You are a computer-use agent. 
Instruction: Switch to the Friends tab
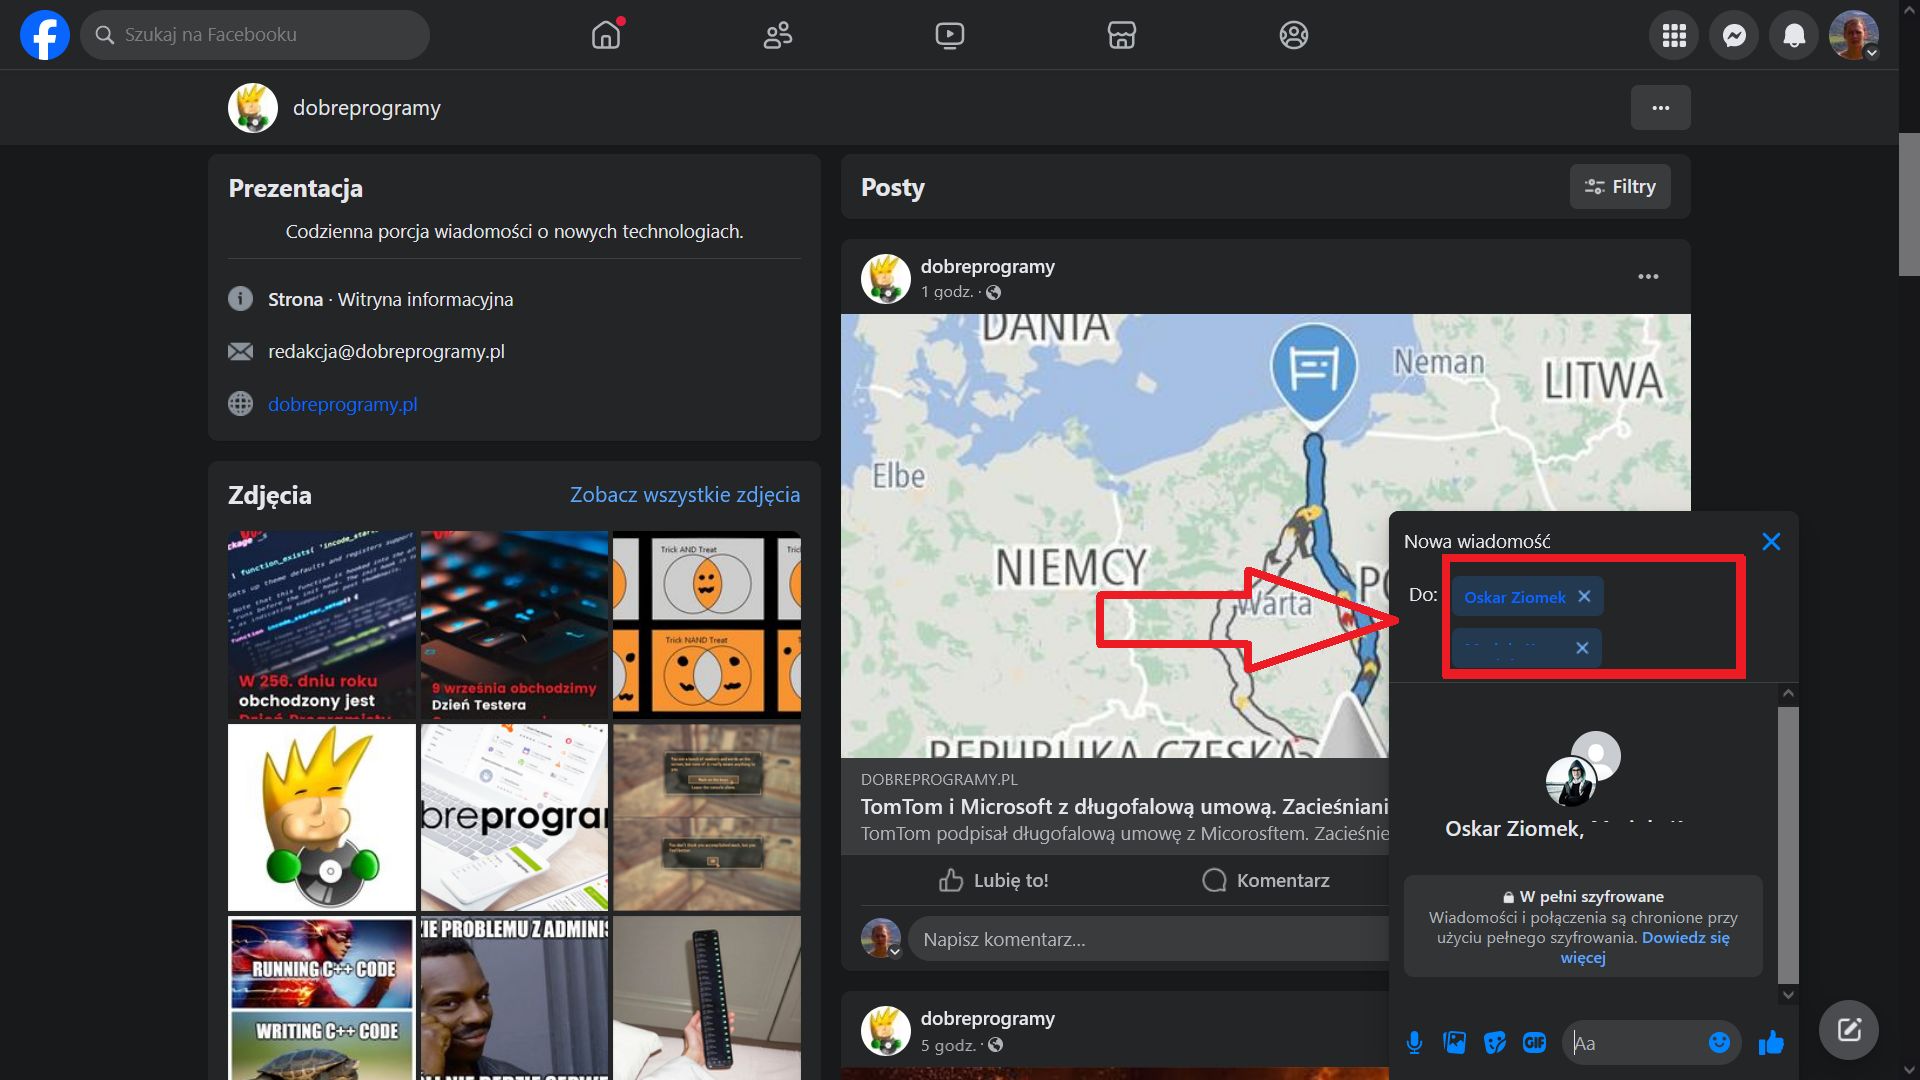tap(777, 34)
